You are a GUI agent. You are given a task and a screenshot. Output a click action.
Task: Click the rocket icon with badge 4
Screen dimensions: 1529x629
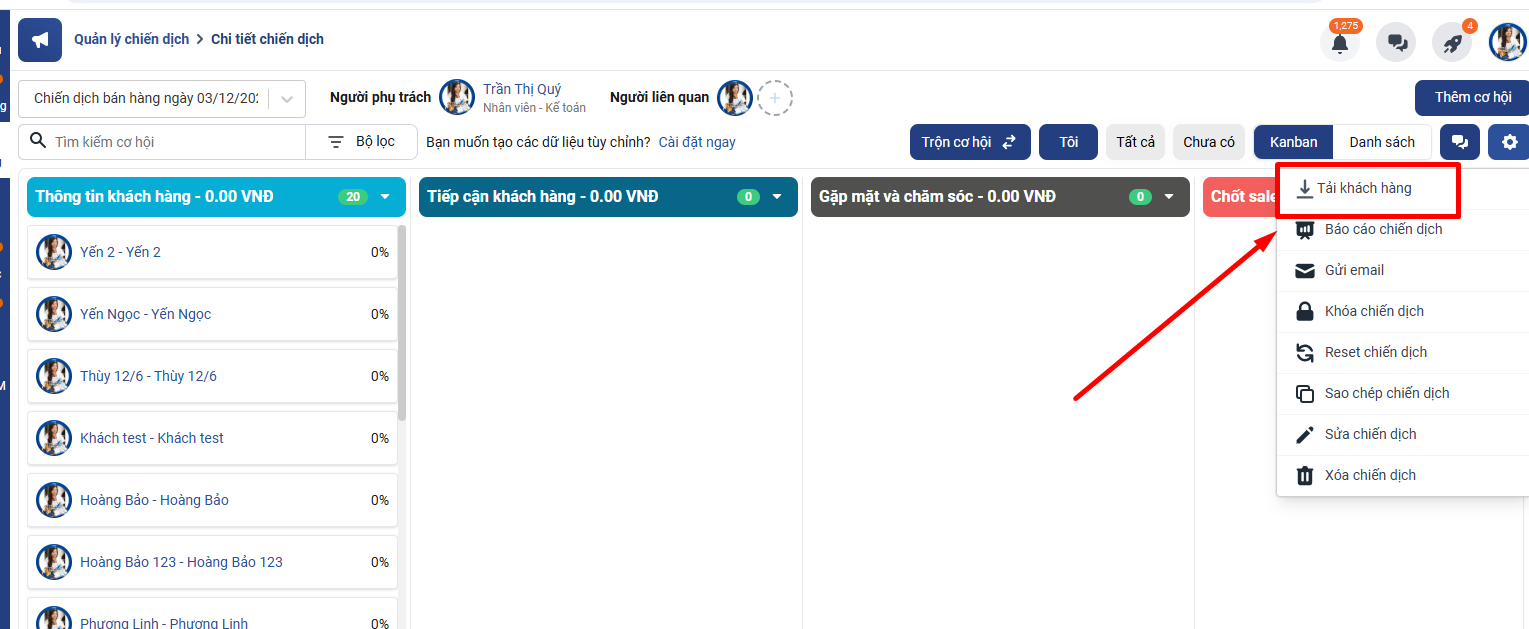point(1452,43)
